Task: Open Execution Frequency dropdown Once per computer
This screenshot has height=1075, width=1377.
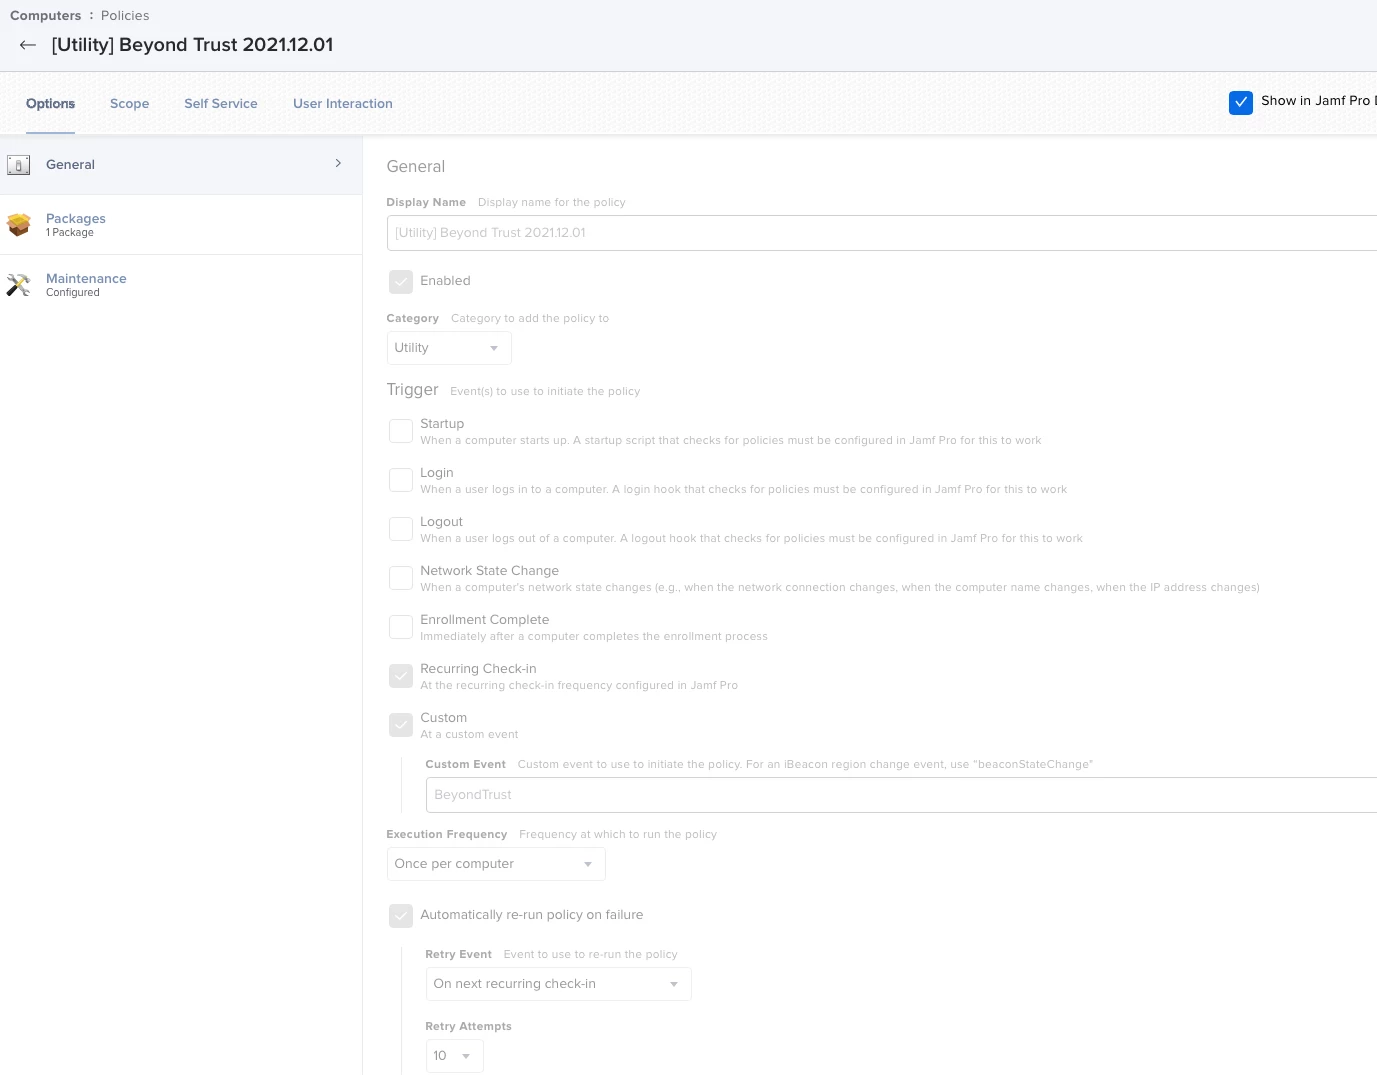Action: click(496, 864)
